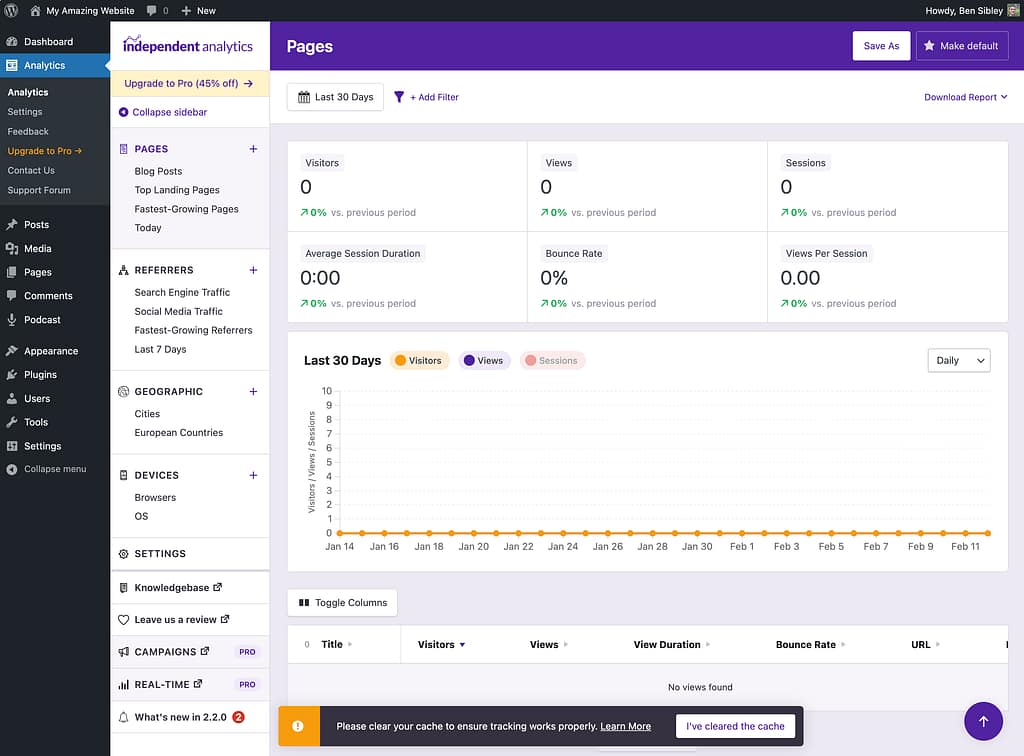The height and width of the screenshot is (756, 1024).
Task: Click the plus icon beside GEOGRAPHIC
Action: point(253,392)
